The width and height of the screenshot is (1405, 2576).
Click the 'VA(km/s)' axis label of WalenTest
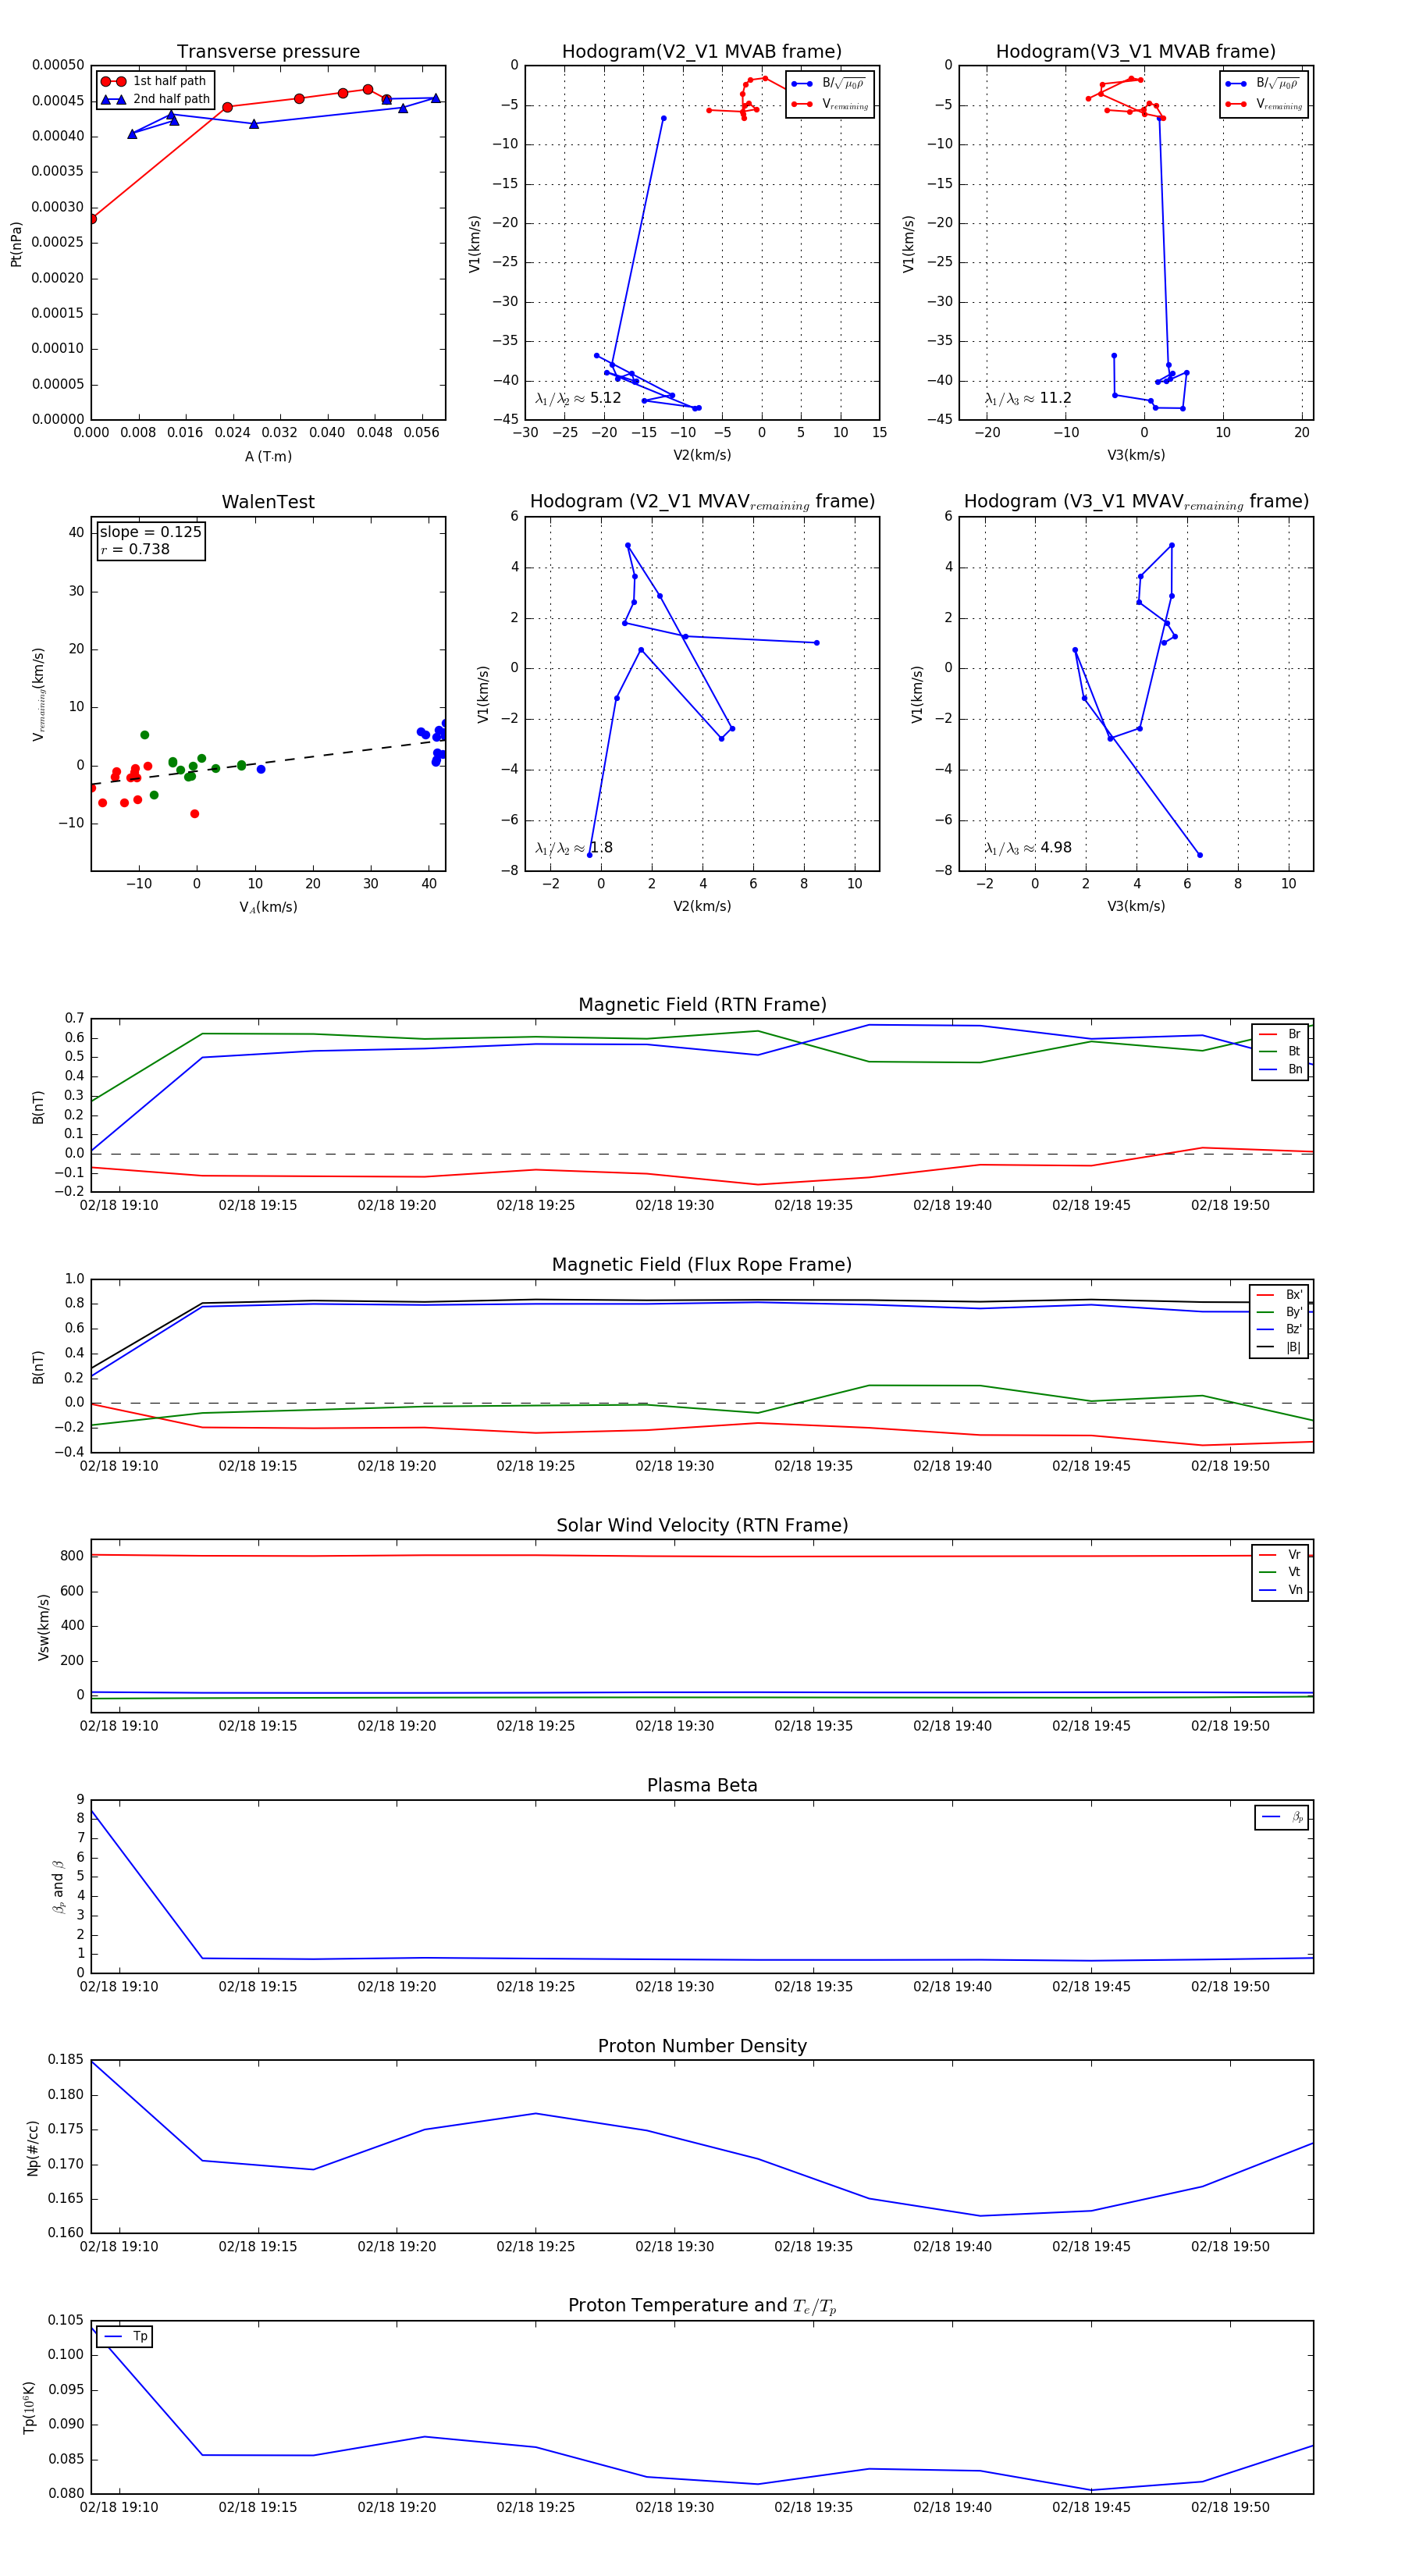[x=268, y=908]
